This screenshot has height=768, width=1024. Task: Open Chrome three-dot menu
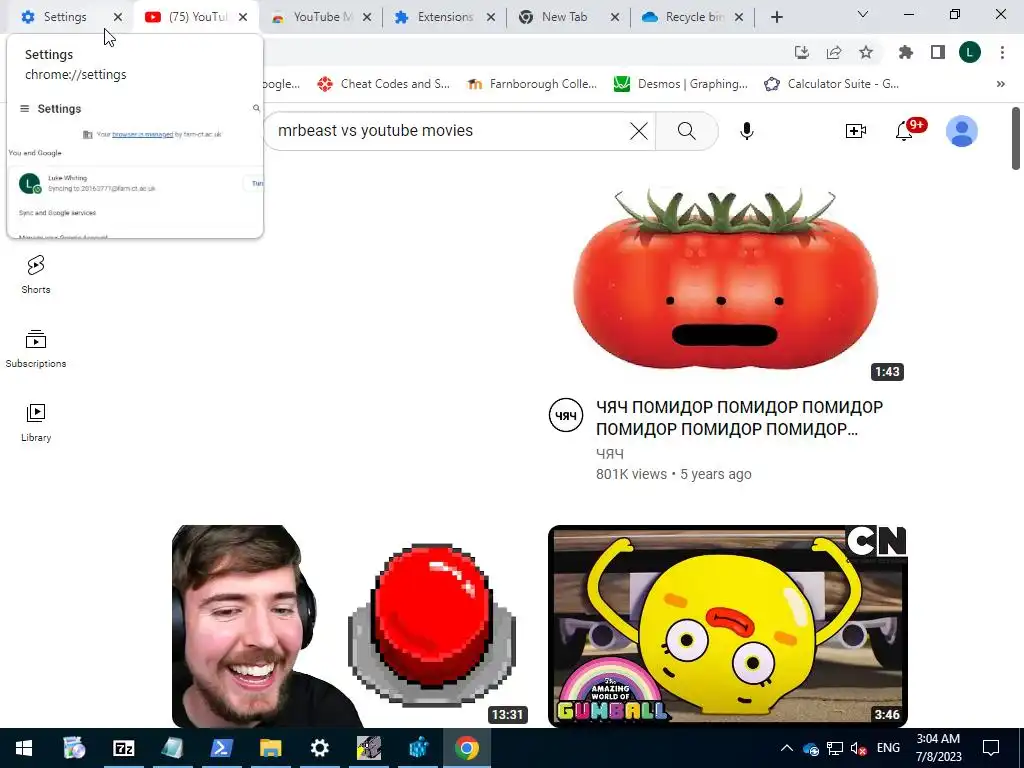click(x=1002, y=52)
